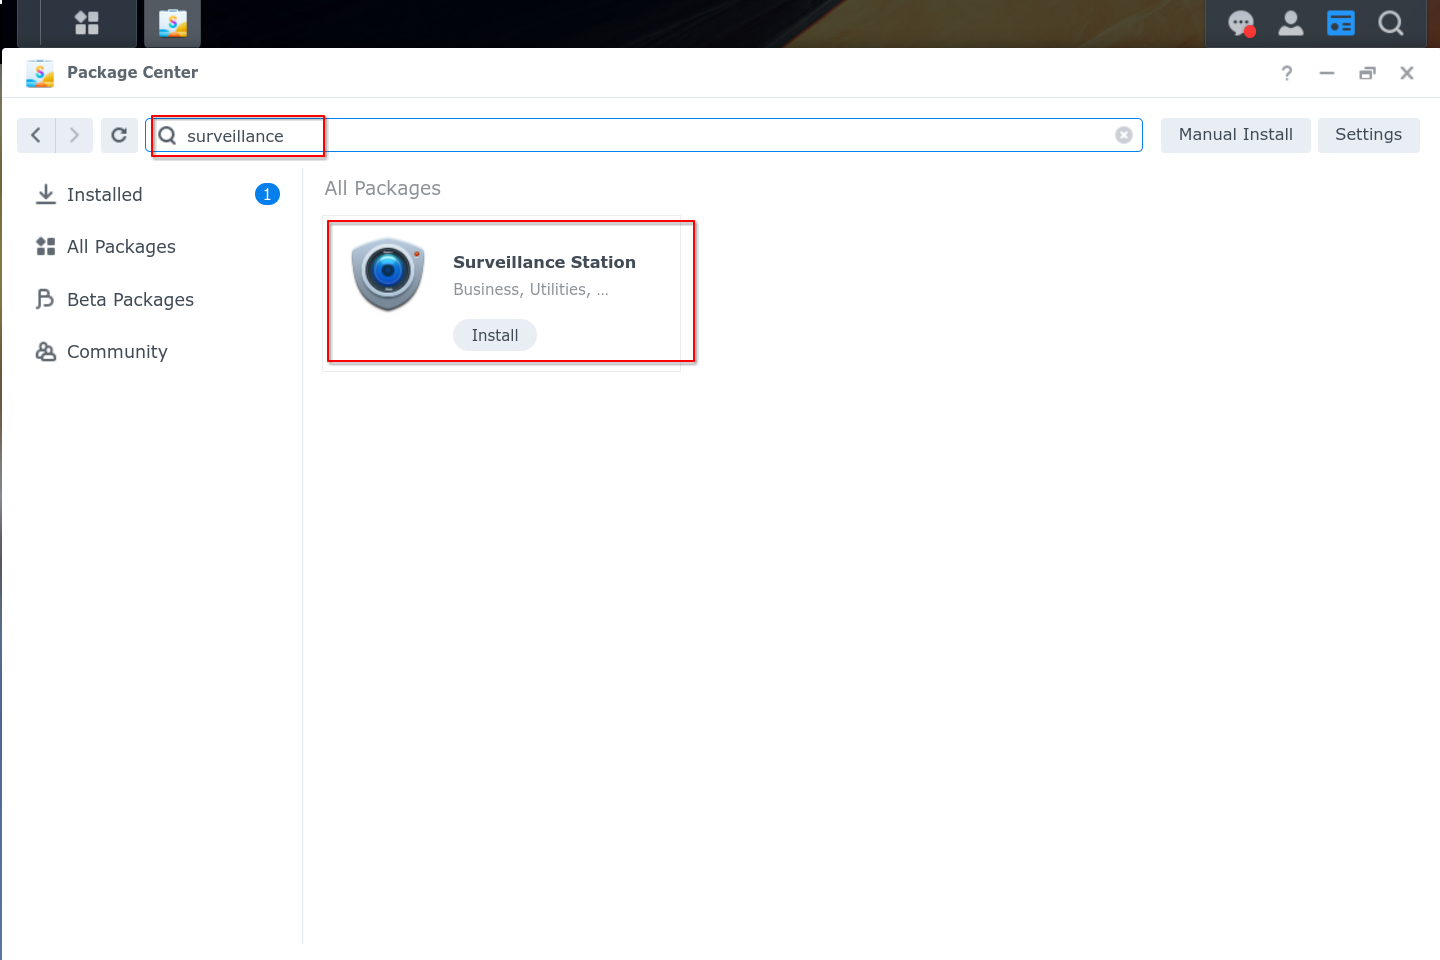This screenshot has height=960, width=1440.
Task: Clear the search field text
Action: pyautogui.click(x=1124, y=135)
